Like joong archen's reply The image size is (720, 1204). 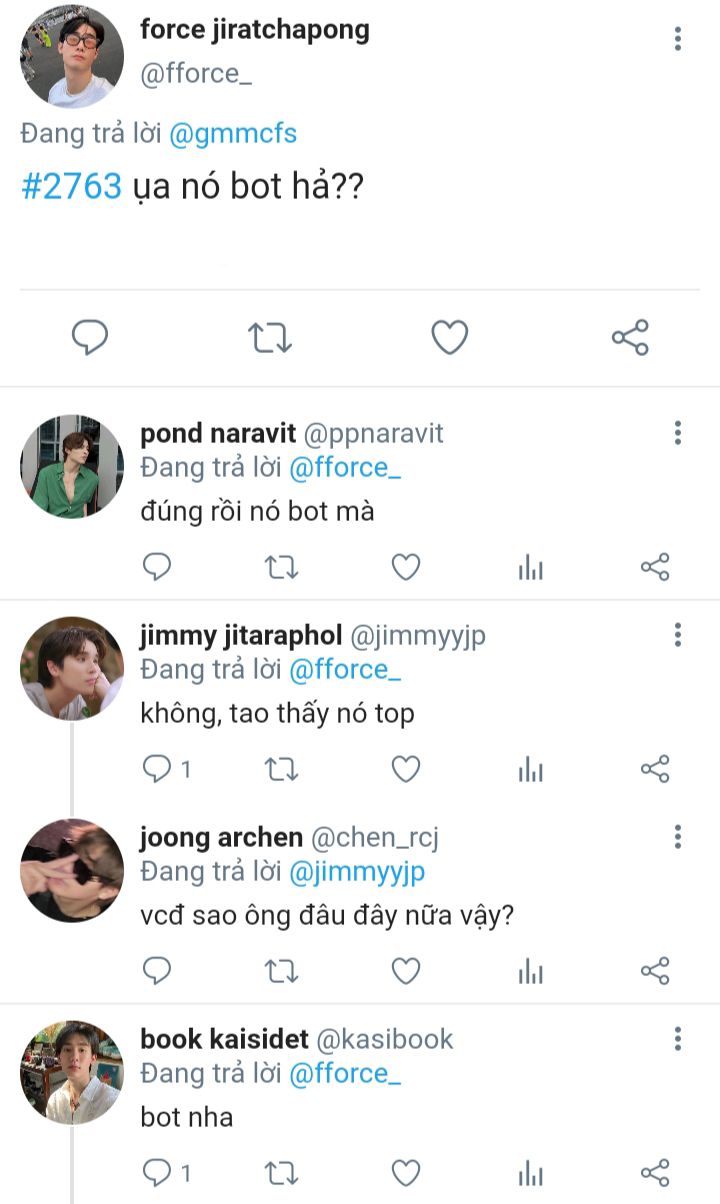coord(405,970)
